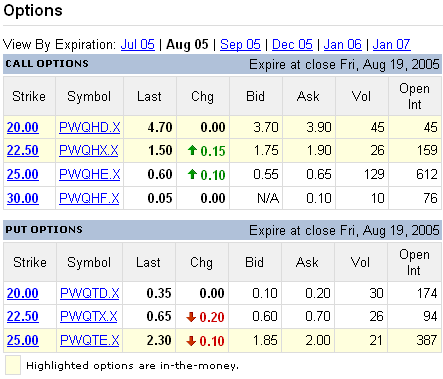The height and width of the screenshot is (379, 443).
Task: Select the 'Highlighted options are in-the-money' note
Action: 133,366
